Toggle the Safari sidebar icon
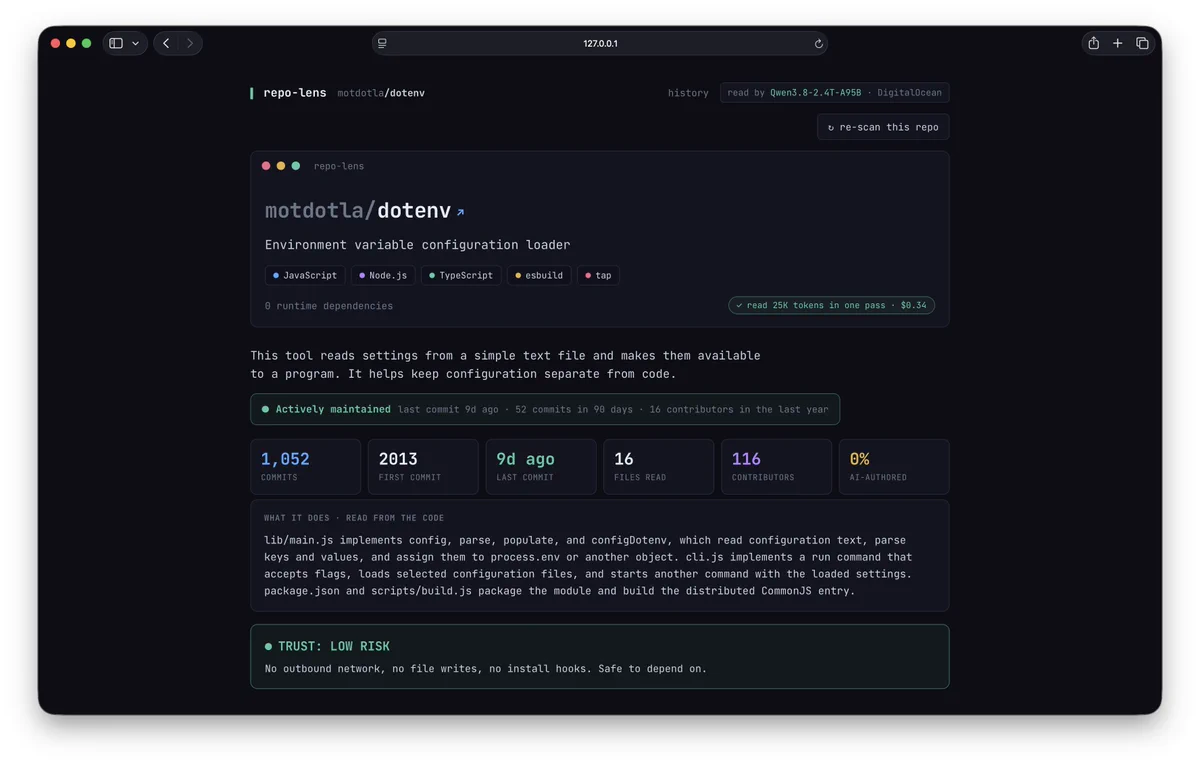This screenshot has width=1200, height=765. pos(116,43)
